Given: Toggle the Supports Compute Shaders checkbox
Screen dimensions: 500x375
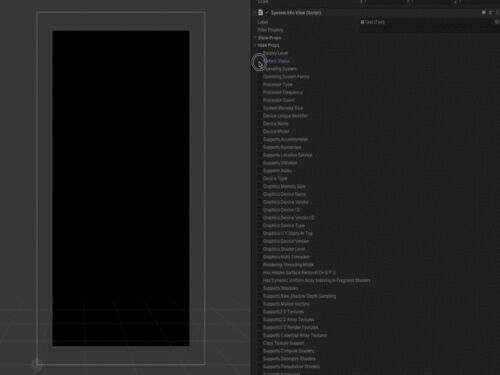Looking at the screenshot, I should tap(260, 351).
